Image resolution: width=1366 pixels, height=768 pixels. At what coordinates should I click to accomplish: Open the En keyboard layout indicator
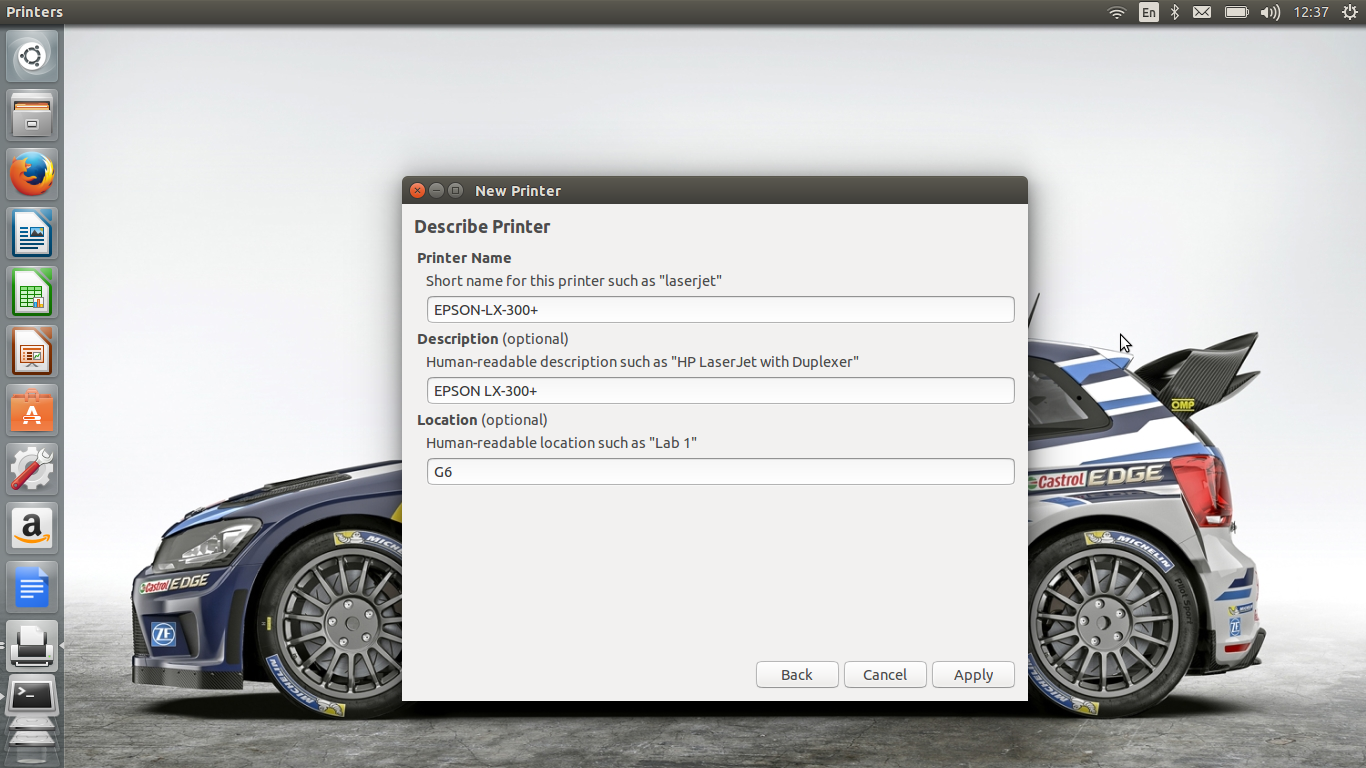pos(1149,12)
